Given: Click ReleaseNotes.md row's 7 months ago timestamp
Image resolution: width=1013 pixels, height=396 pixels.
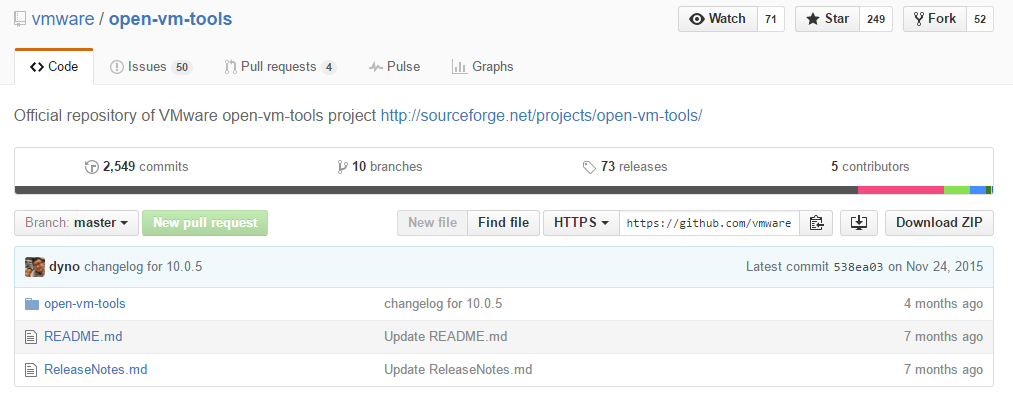Looking at the screenshot, I should (943, 370).
